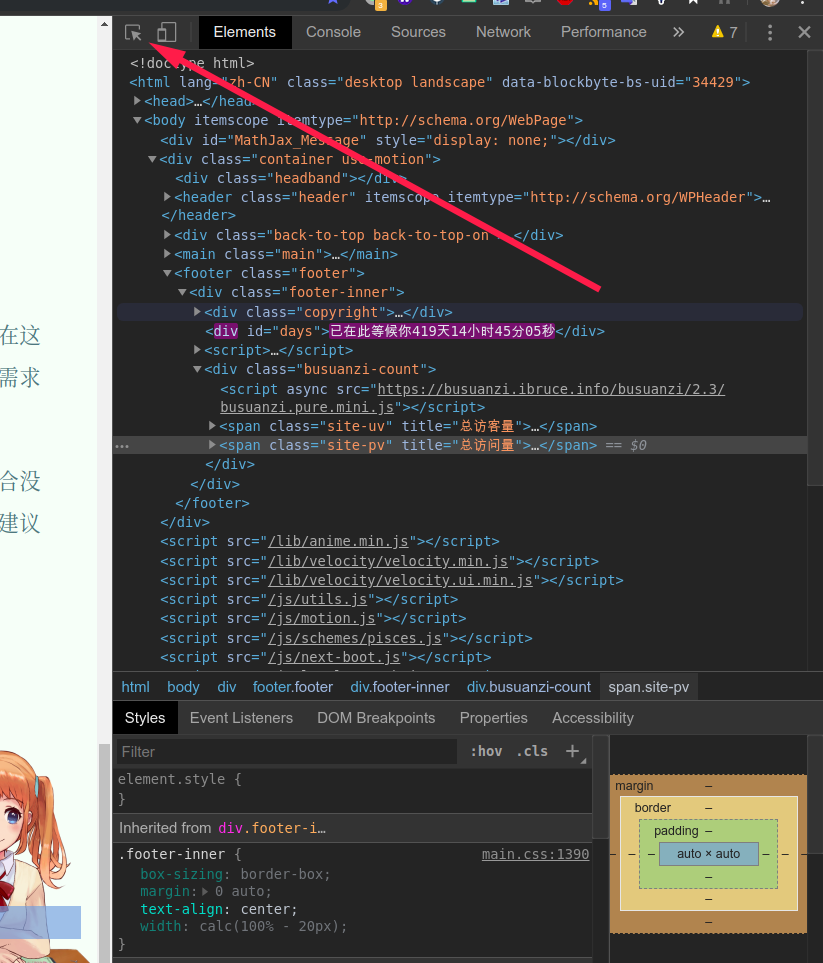Toggle the :hov element state panel
The image size is (823, 963).
(x=486, y=751)
